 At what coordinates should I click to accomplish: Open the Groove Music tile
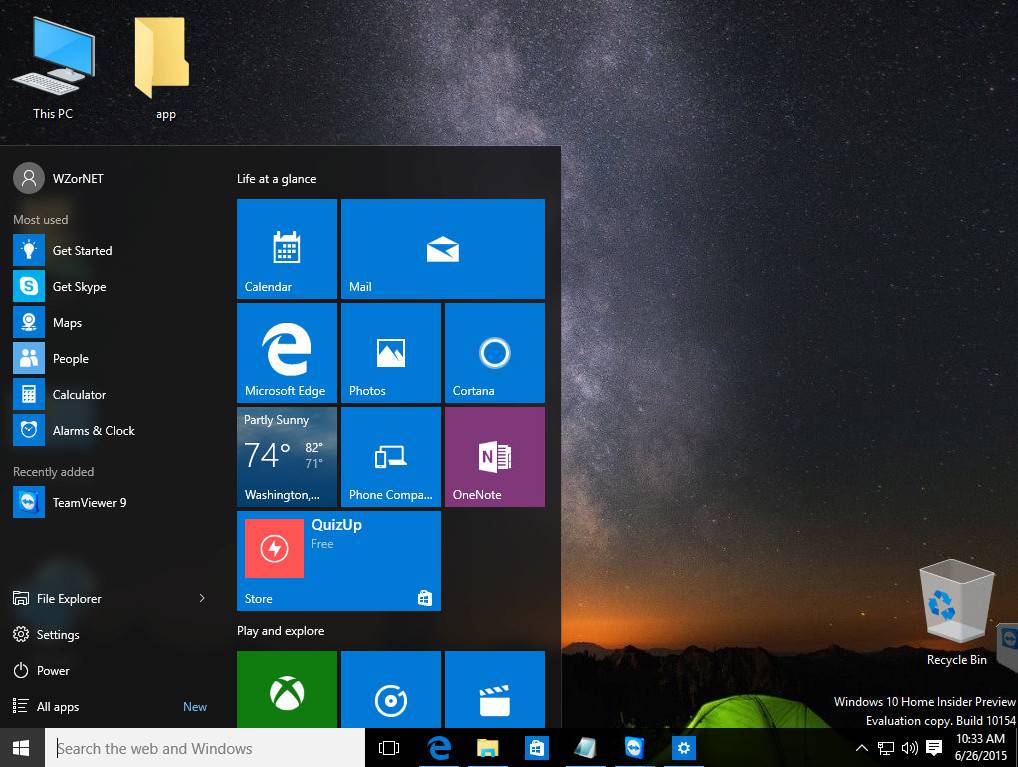(391, 689)
